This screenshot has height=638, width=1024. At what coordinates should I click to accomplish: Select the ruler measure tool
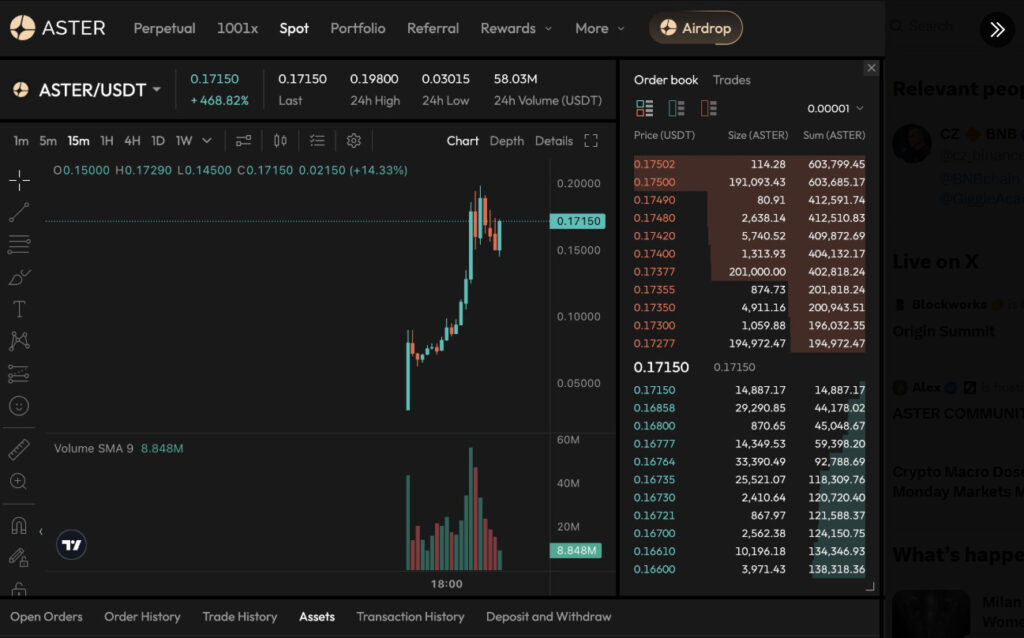[x=19, y=450]
